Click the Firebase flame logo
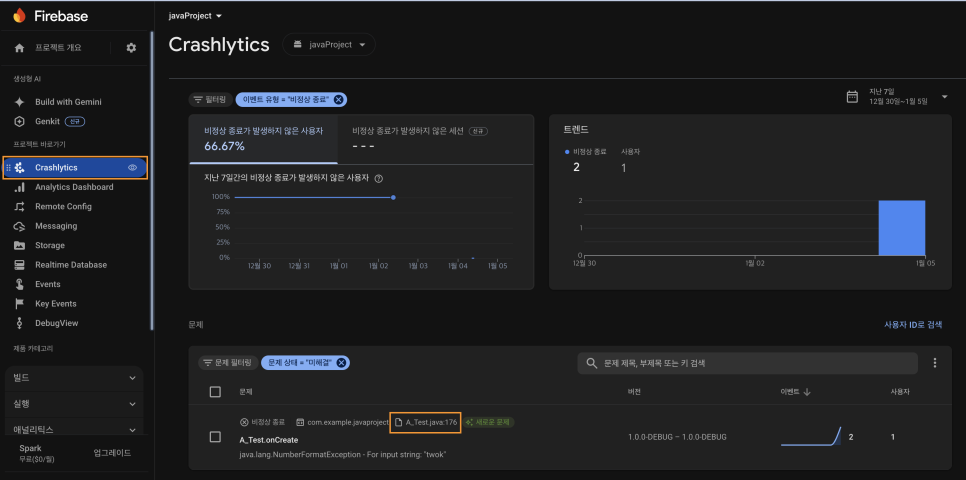The image size is (966, 480). (20, 15)
